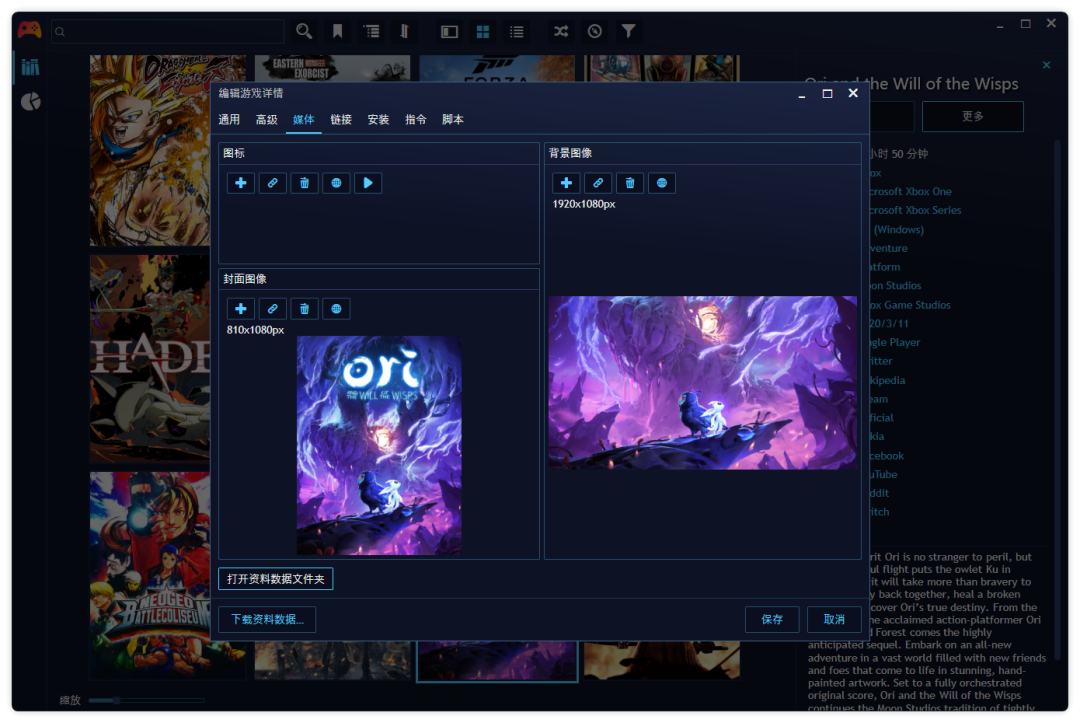Open the filter funnel icon

[x=628, y=31]
